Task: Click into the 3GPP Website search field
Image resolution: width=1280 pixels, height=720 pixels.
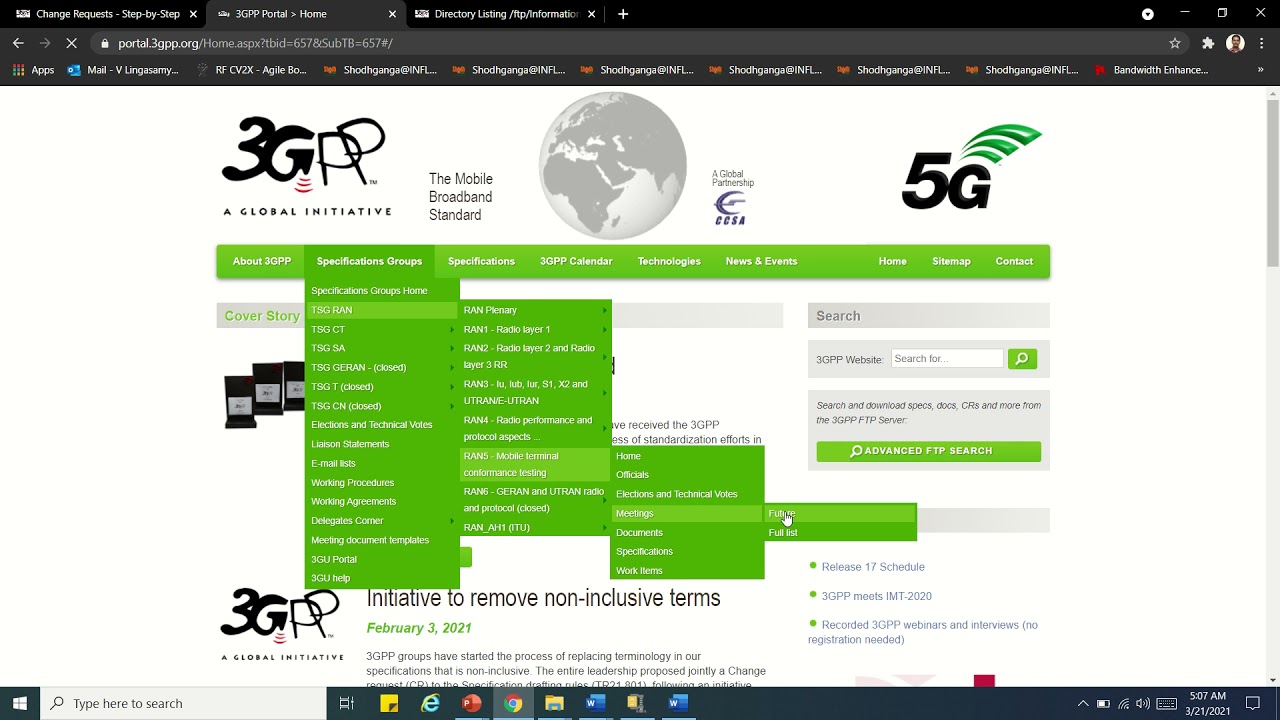Action: pos(947,358)
